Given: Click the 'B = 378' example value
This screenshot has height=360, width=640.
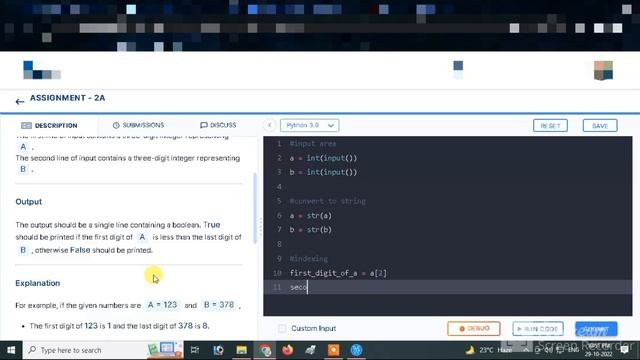Looking at the screenshot, I should point(218,305).
